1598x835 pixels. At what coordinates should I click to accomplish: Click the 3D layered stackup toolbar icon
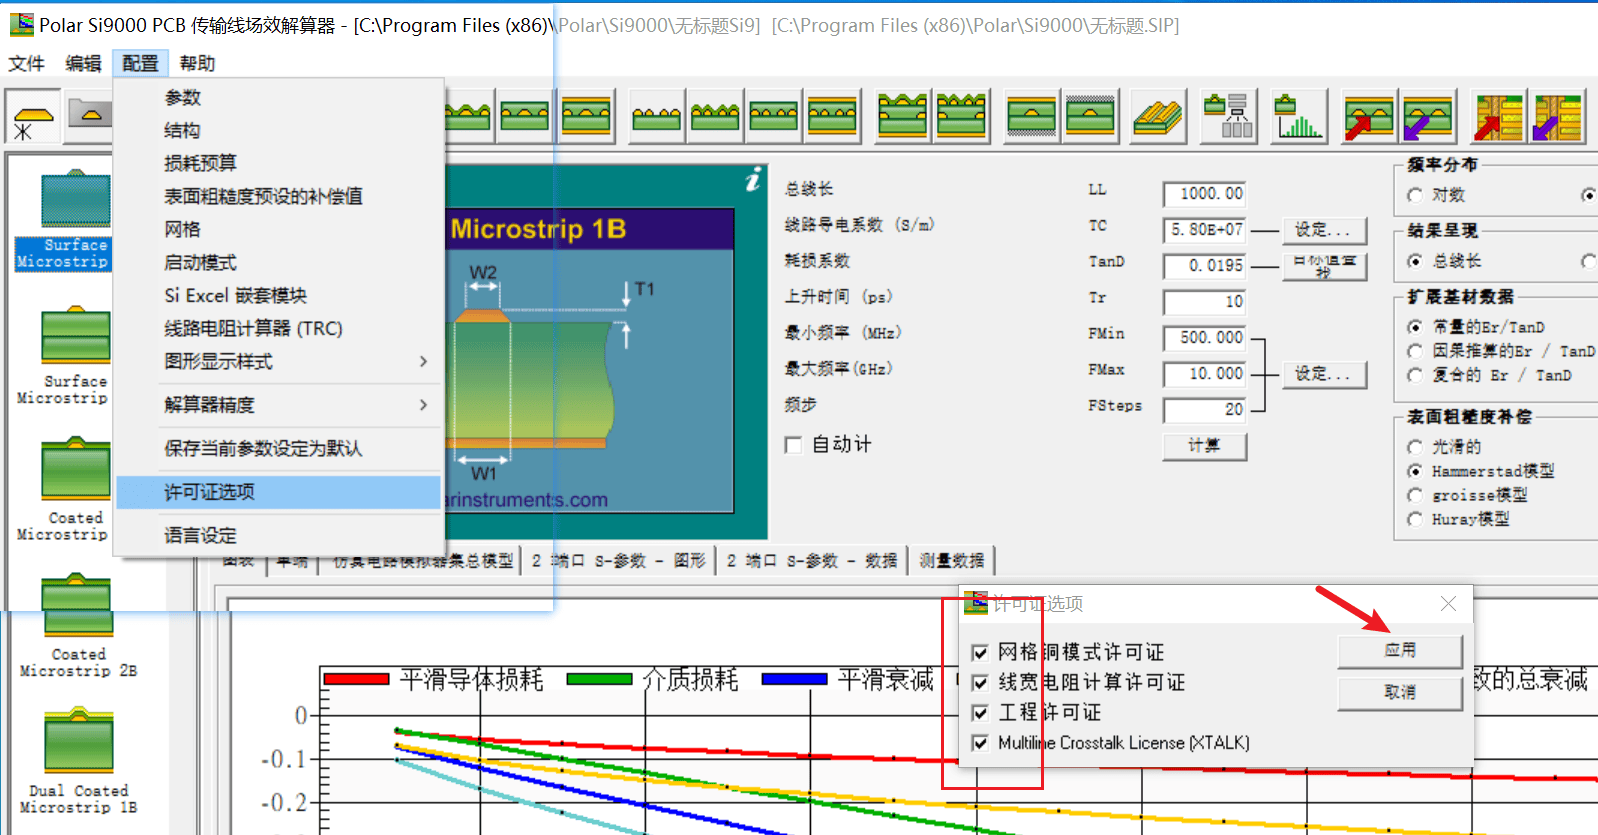1157,117
